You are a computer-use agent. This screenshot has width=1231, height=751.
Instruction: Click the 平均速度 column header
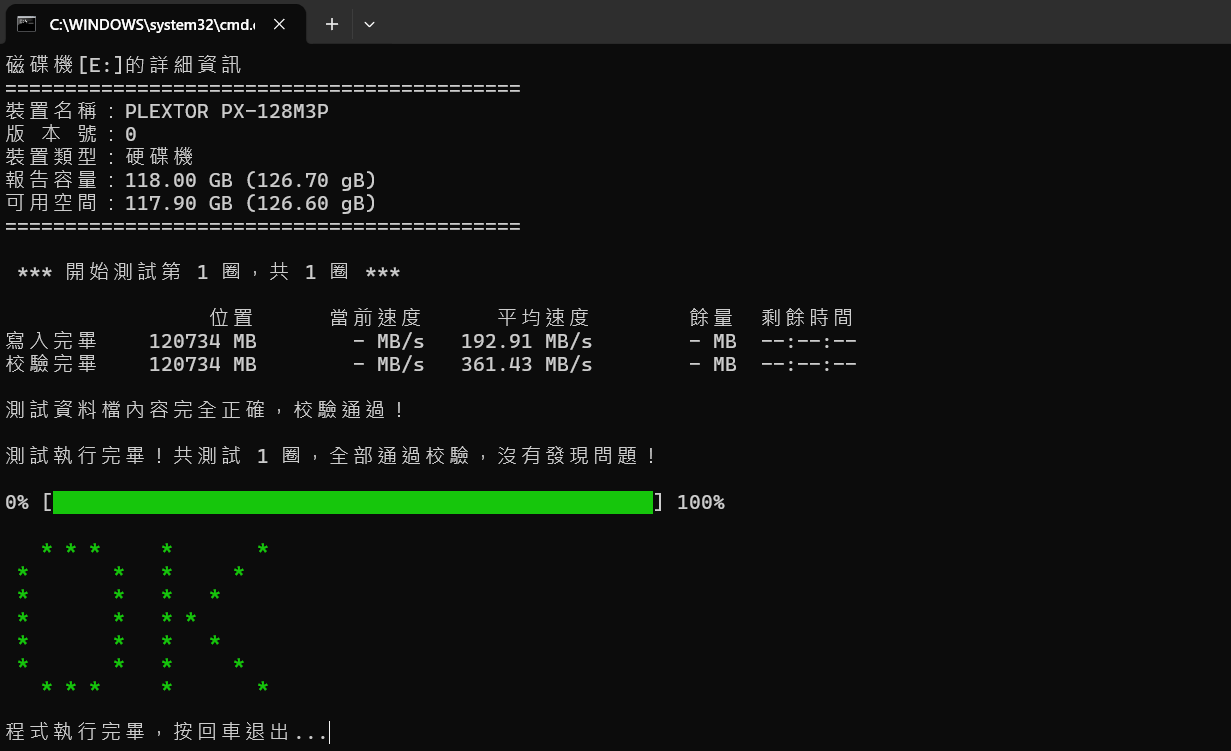[x=544, y=318]
